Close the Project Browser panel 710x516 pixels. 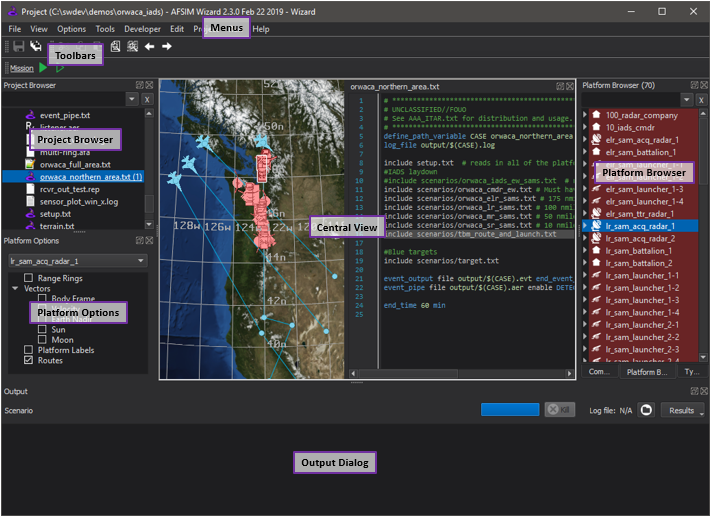click(149, 85)
